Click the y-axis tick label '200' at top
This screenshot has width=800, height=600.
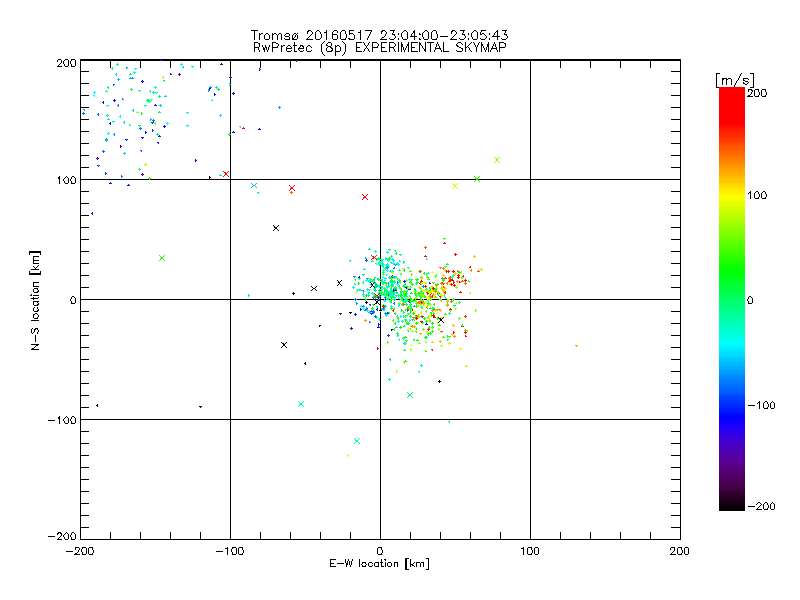(66, 63)
